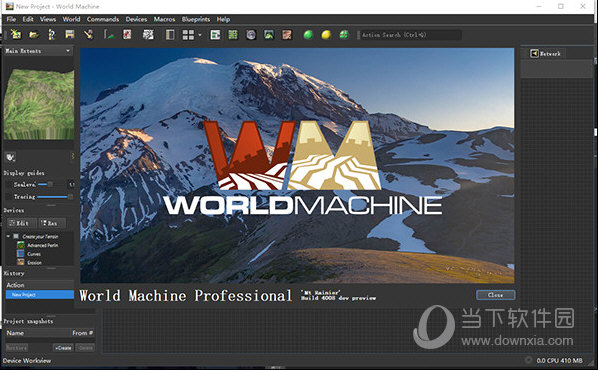The image size is (598, 370).
Task: Select the Erosion device in tree
Action: point(34,262)
